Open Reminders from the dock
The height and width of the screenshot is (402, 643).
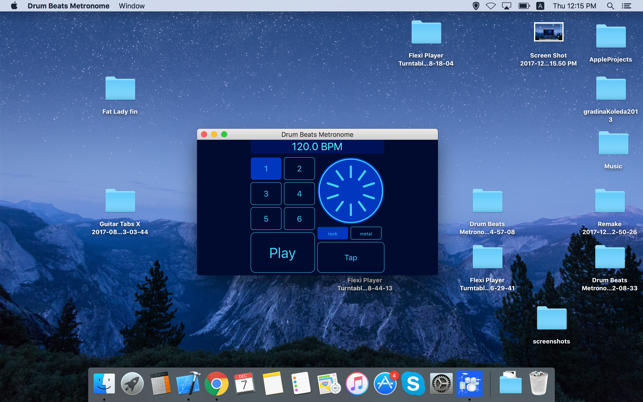click(301, 384)
